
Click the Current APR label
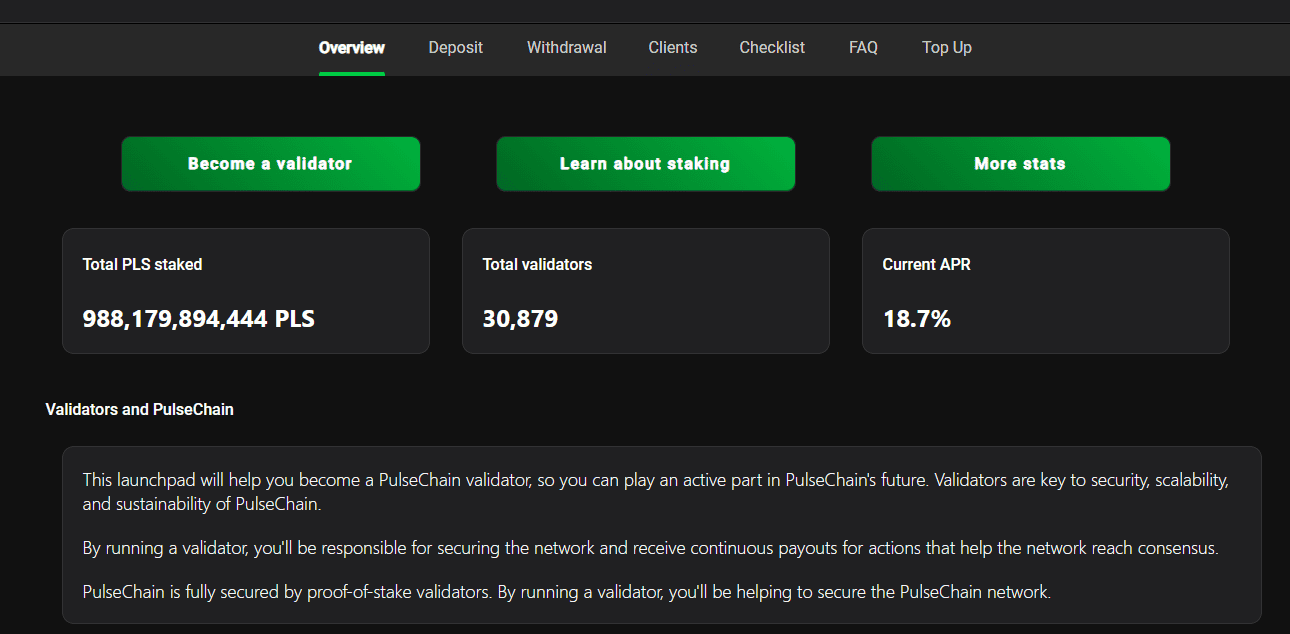[926, 265]
